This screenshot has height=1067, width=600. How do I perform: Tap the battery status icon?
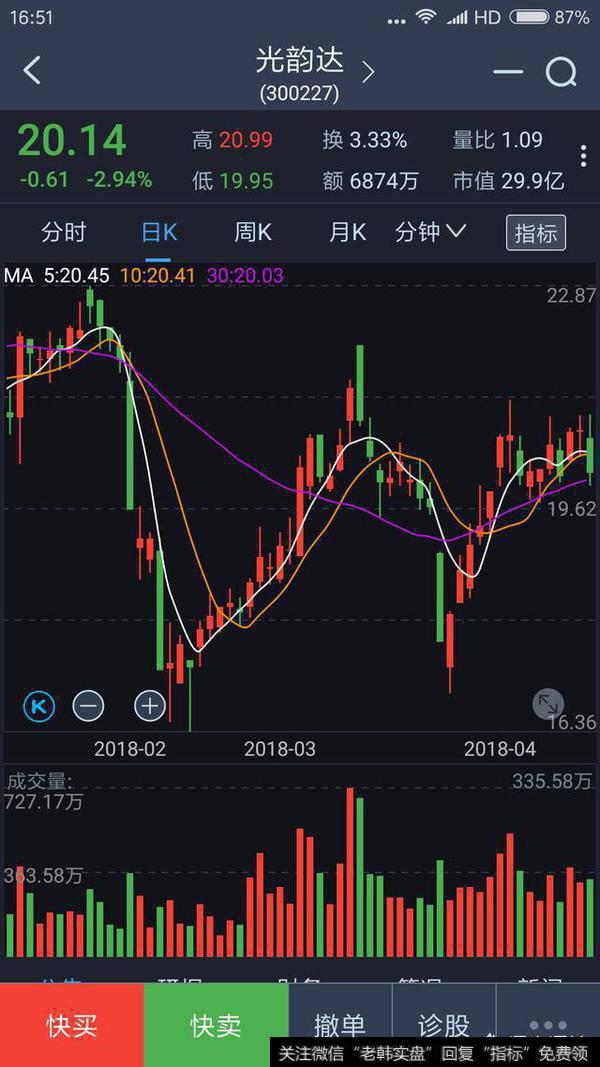click(529, 17)
